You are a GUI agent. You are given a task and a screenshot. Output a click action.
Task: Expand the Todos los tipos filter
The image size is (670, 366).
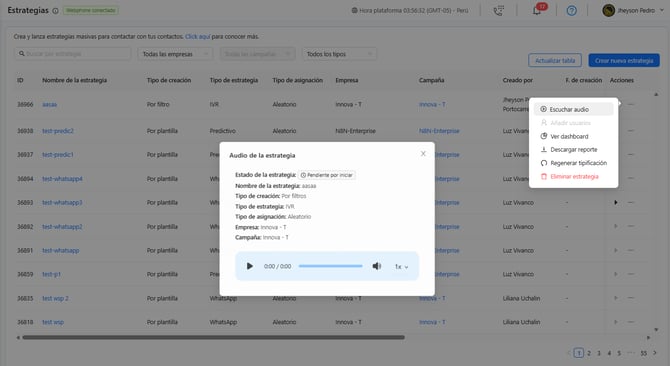[x=339, y=54]
